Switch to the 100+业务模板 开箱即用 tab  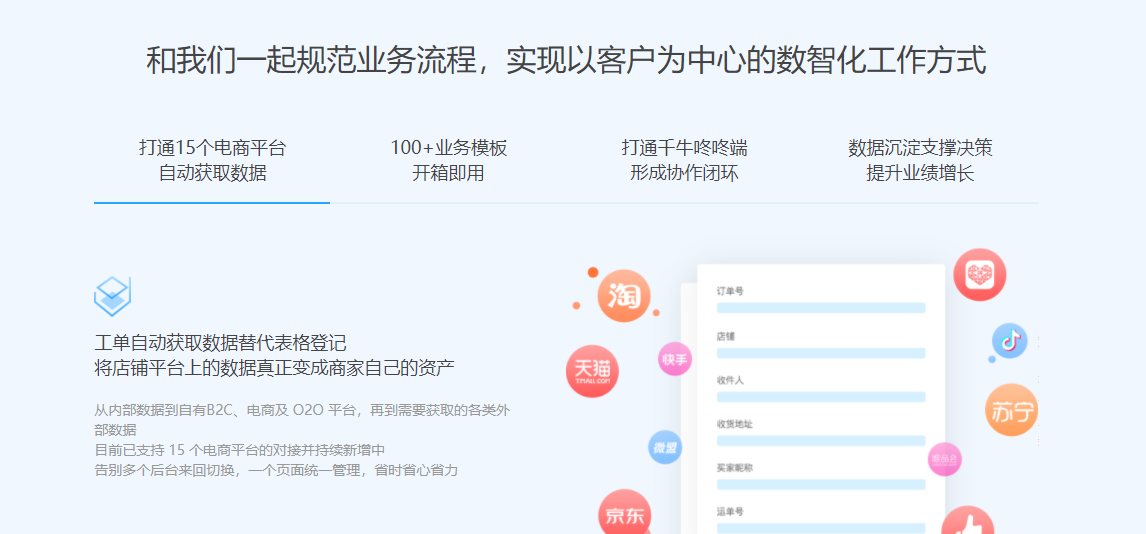pos(448,161)
